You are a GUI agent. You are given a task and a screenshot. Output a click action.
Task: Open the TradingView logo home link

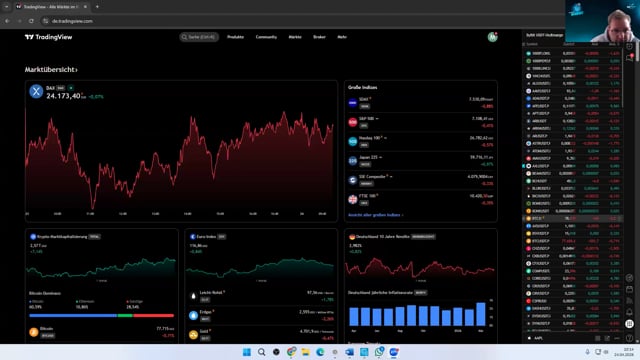48,37
